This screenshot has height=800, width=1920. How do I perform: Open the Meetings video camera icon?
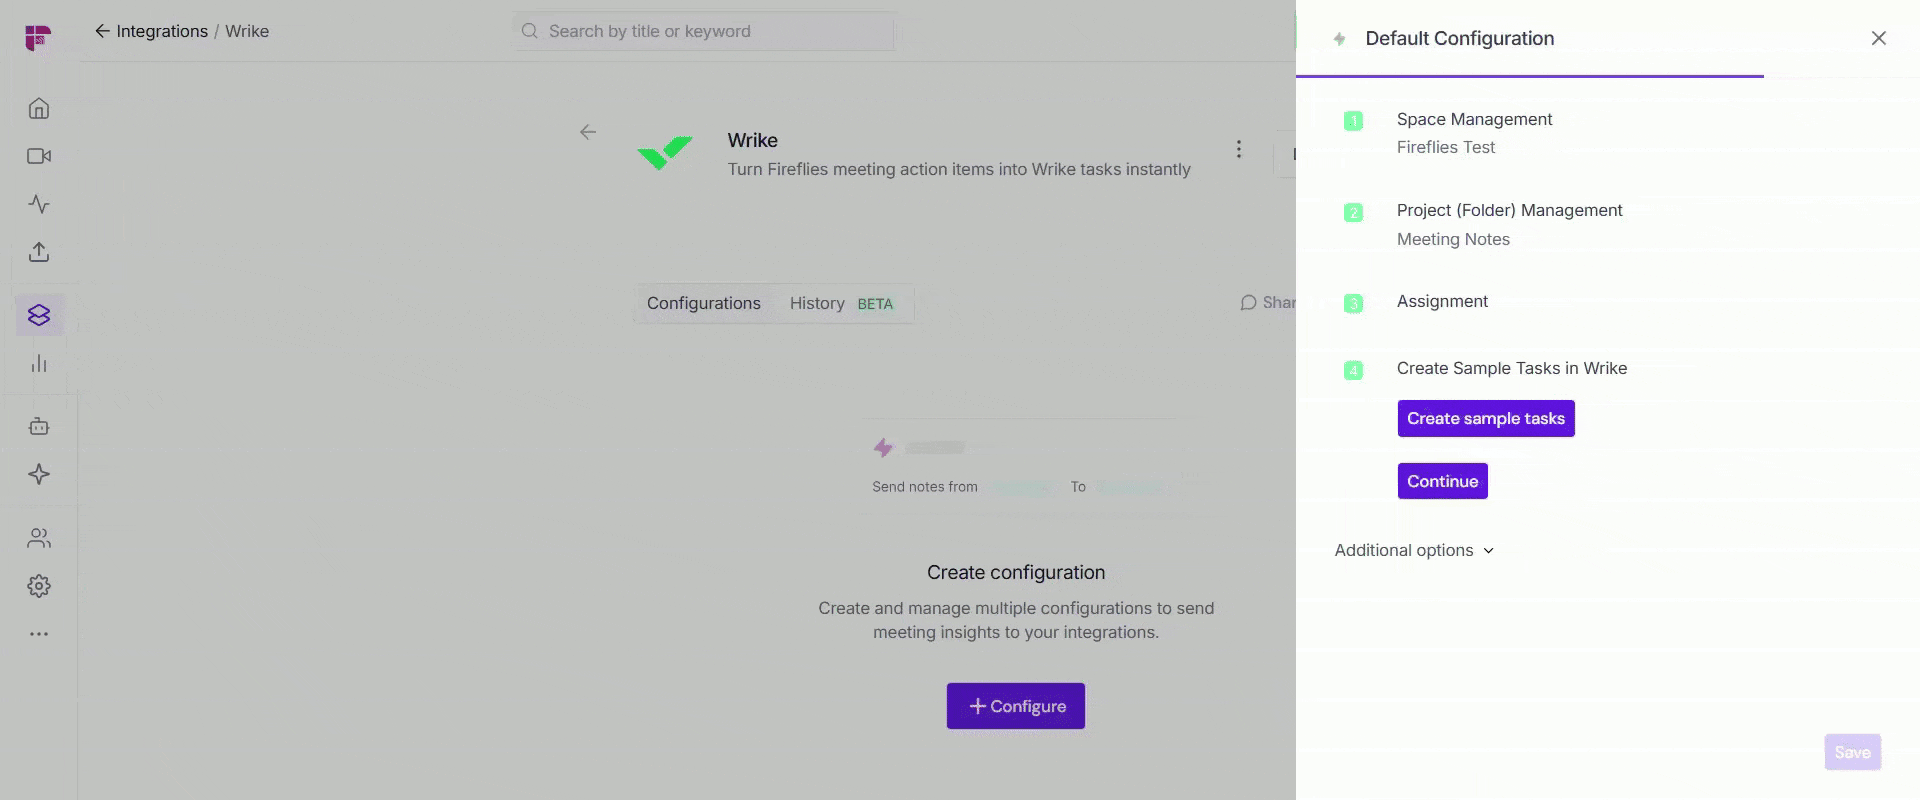coord(39,156)
